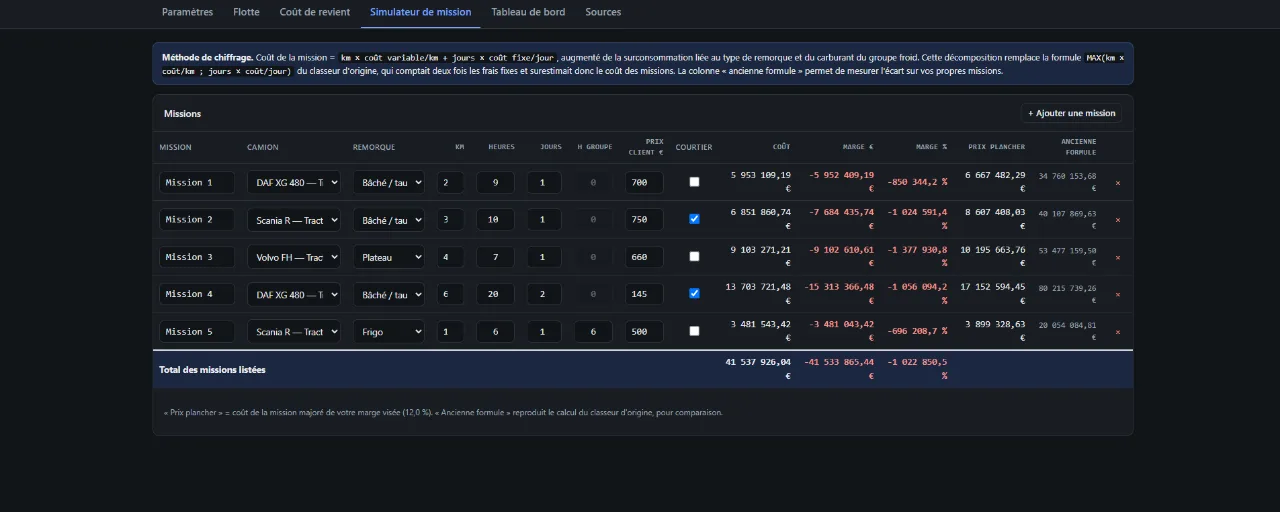1280x512 pixels.
Task: Open remorque dropdown for Mission 1
Action: pyautogui.click(x=388, y=182)
